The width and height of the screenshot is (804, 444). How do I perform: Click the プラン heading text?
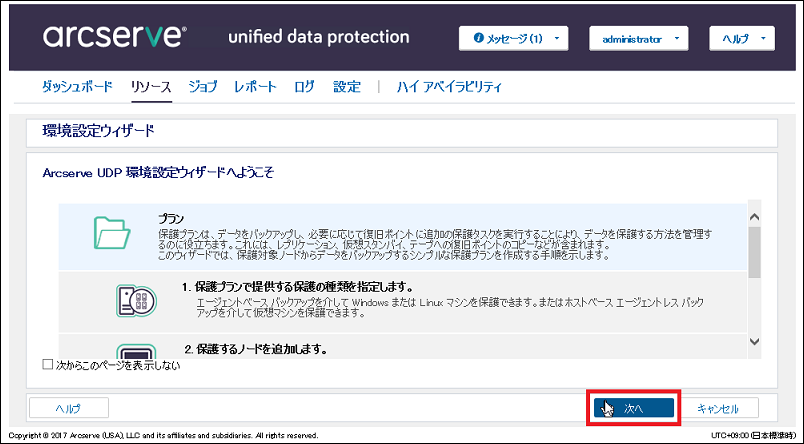[171, 219]
